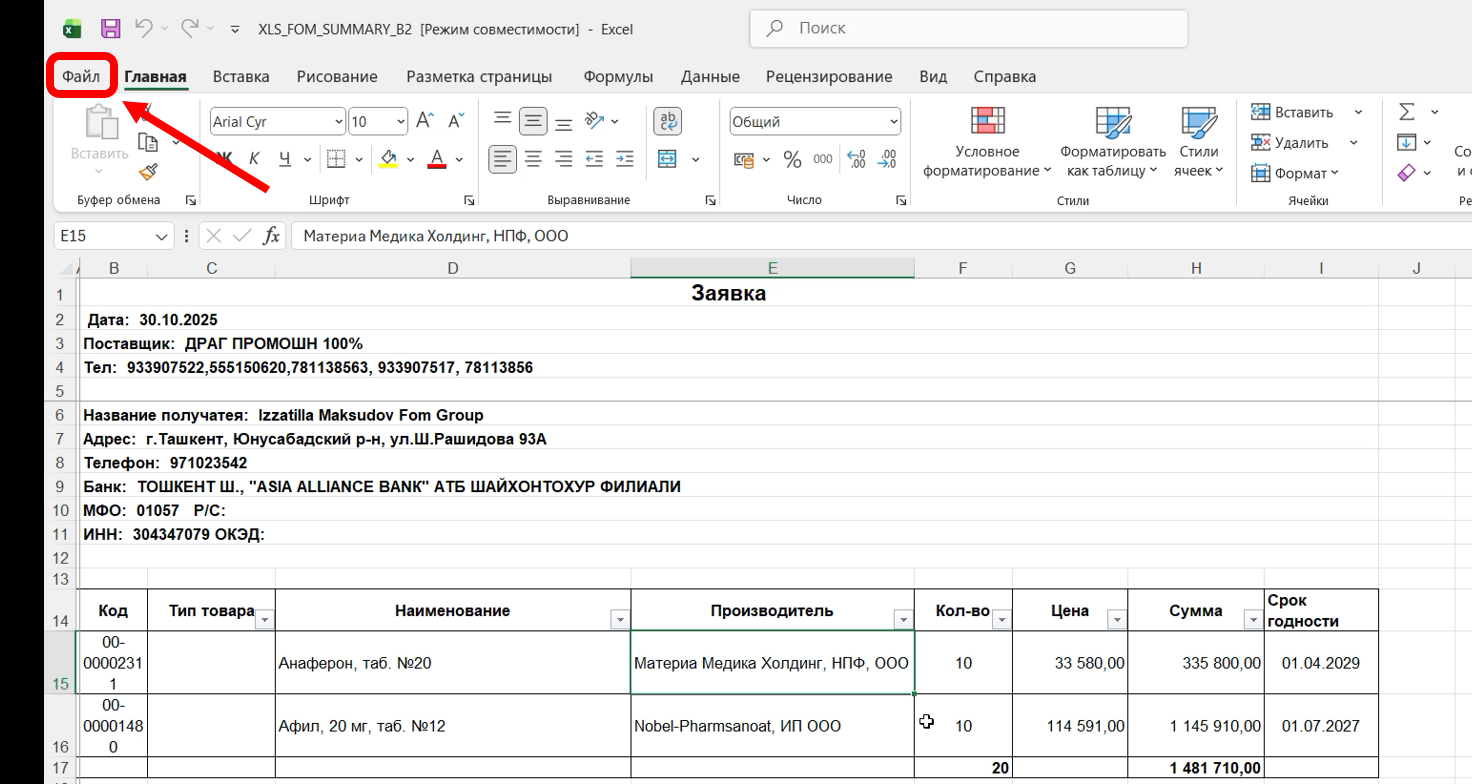1472x784 pixels.
Task: Toggle wrap text button
Action: click(667, 121)
